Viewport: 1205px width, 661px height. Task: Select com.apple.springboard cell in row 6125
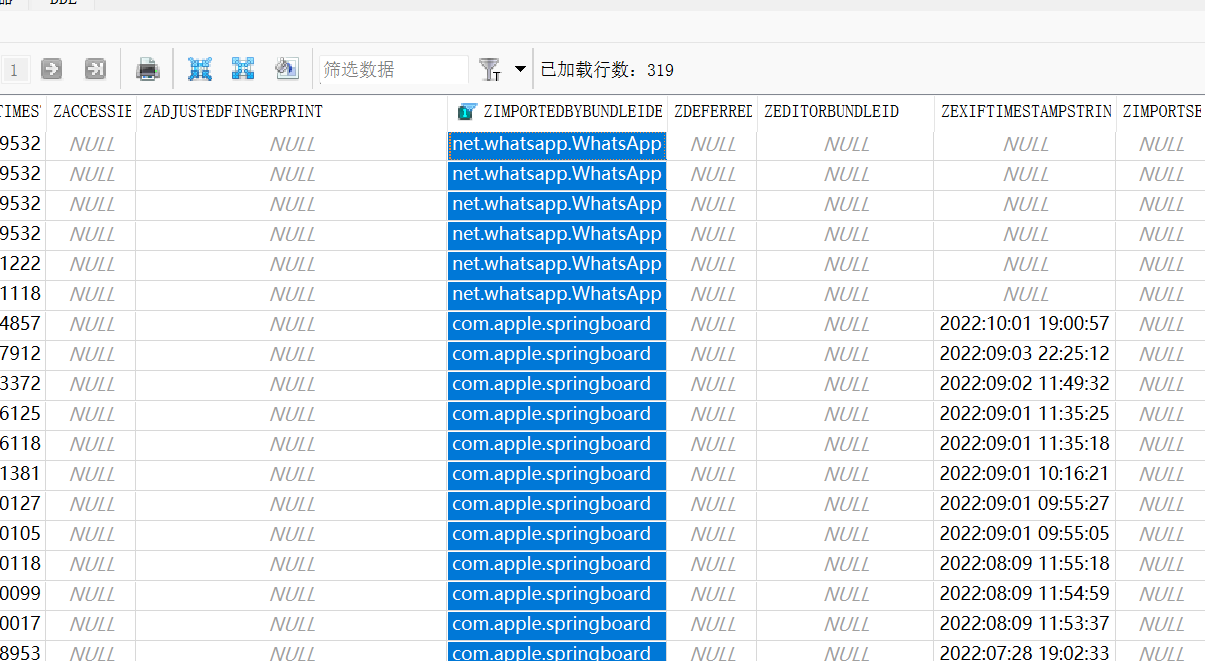tap(557, 414)
